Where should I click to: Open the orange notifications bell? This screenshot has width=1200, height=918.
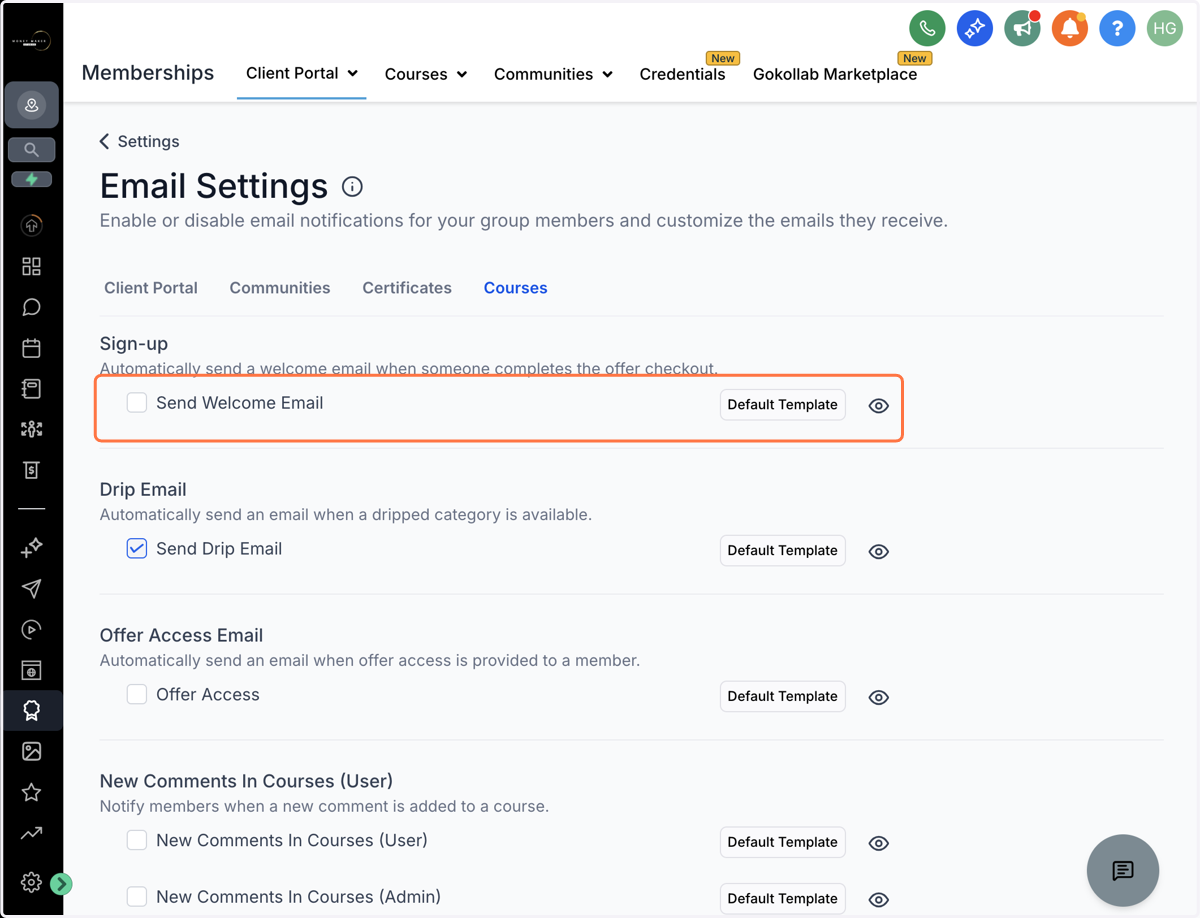(x=1069, y=28)
